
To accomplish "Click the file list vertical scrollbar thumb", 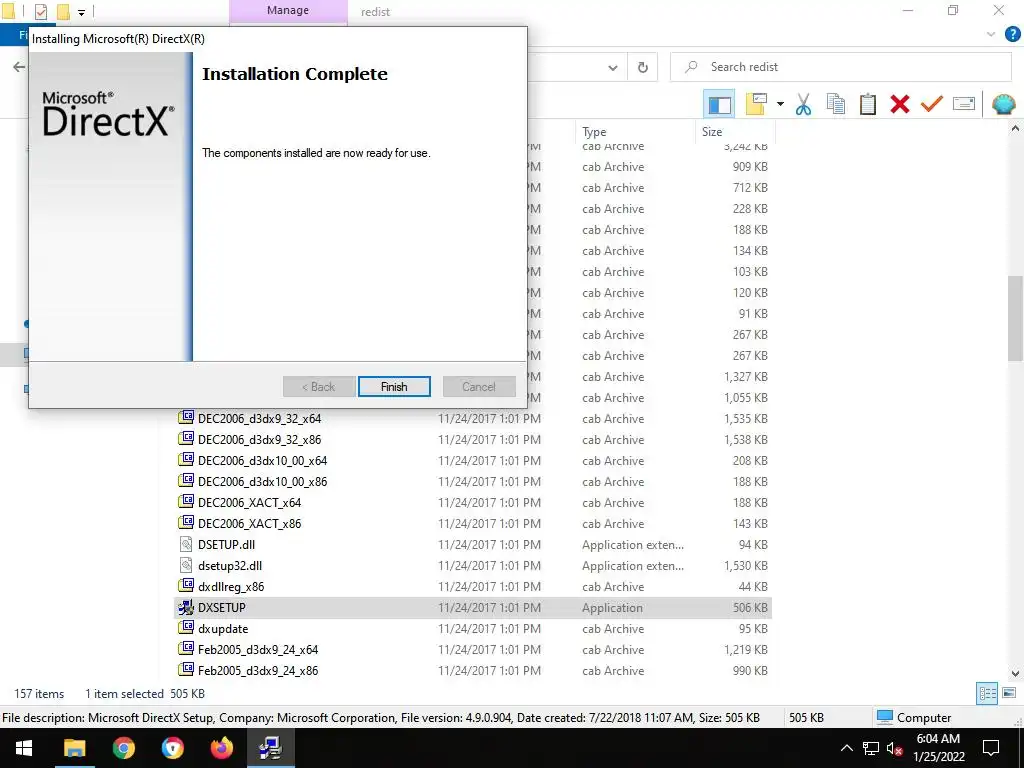I will point(1015,318).
